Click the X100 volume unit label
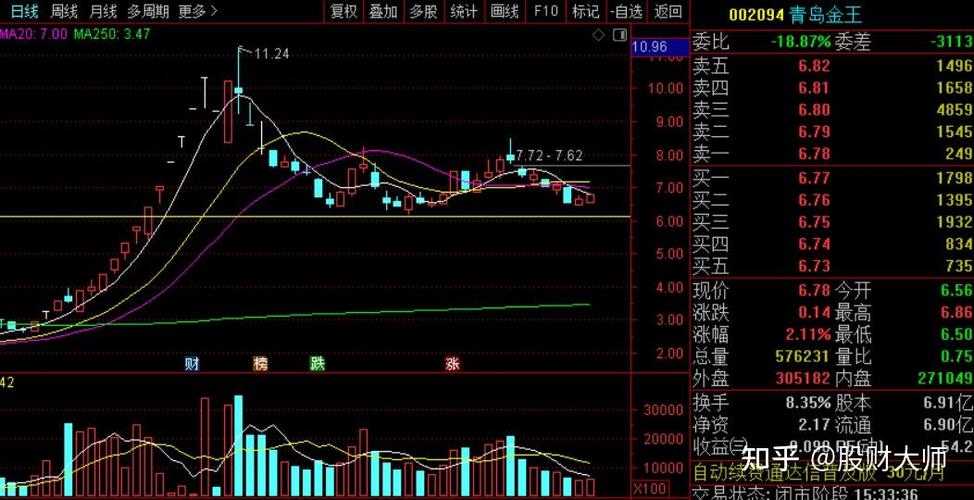This screenshot has height=500, width=974. pyautogui.click(x=651, y=488)
